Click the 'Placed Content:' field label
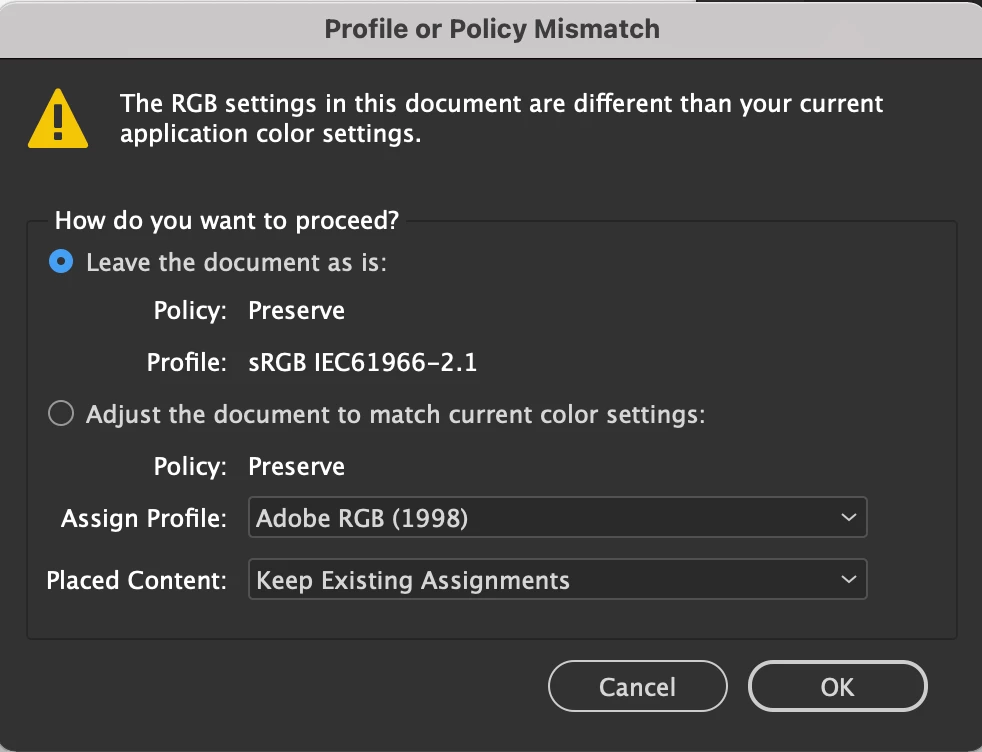 click(x=137, y=580)
